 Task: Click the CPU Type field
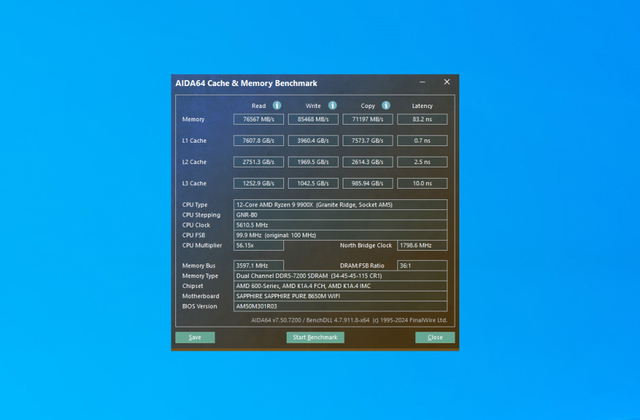(340, 204)
